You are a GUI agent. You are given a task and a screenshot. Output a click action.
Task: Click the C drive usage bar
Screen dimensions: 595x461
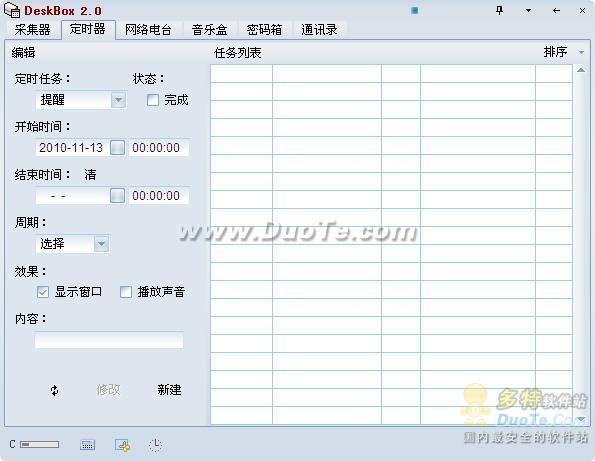[x=40, y=444]
